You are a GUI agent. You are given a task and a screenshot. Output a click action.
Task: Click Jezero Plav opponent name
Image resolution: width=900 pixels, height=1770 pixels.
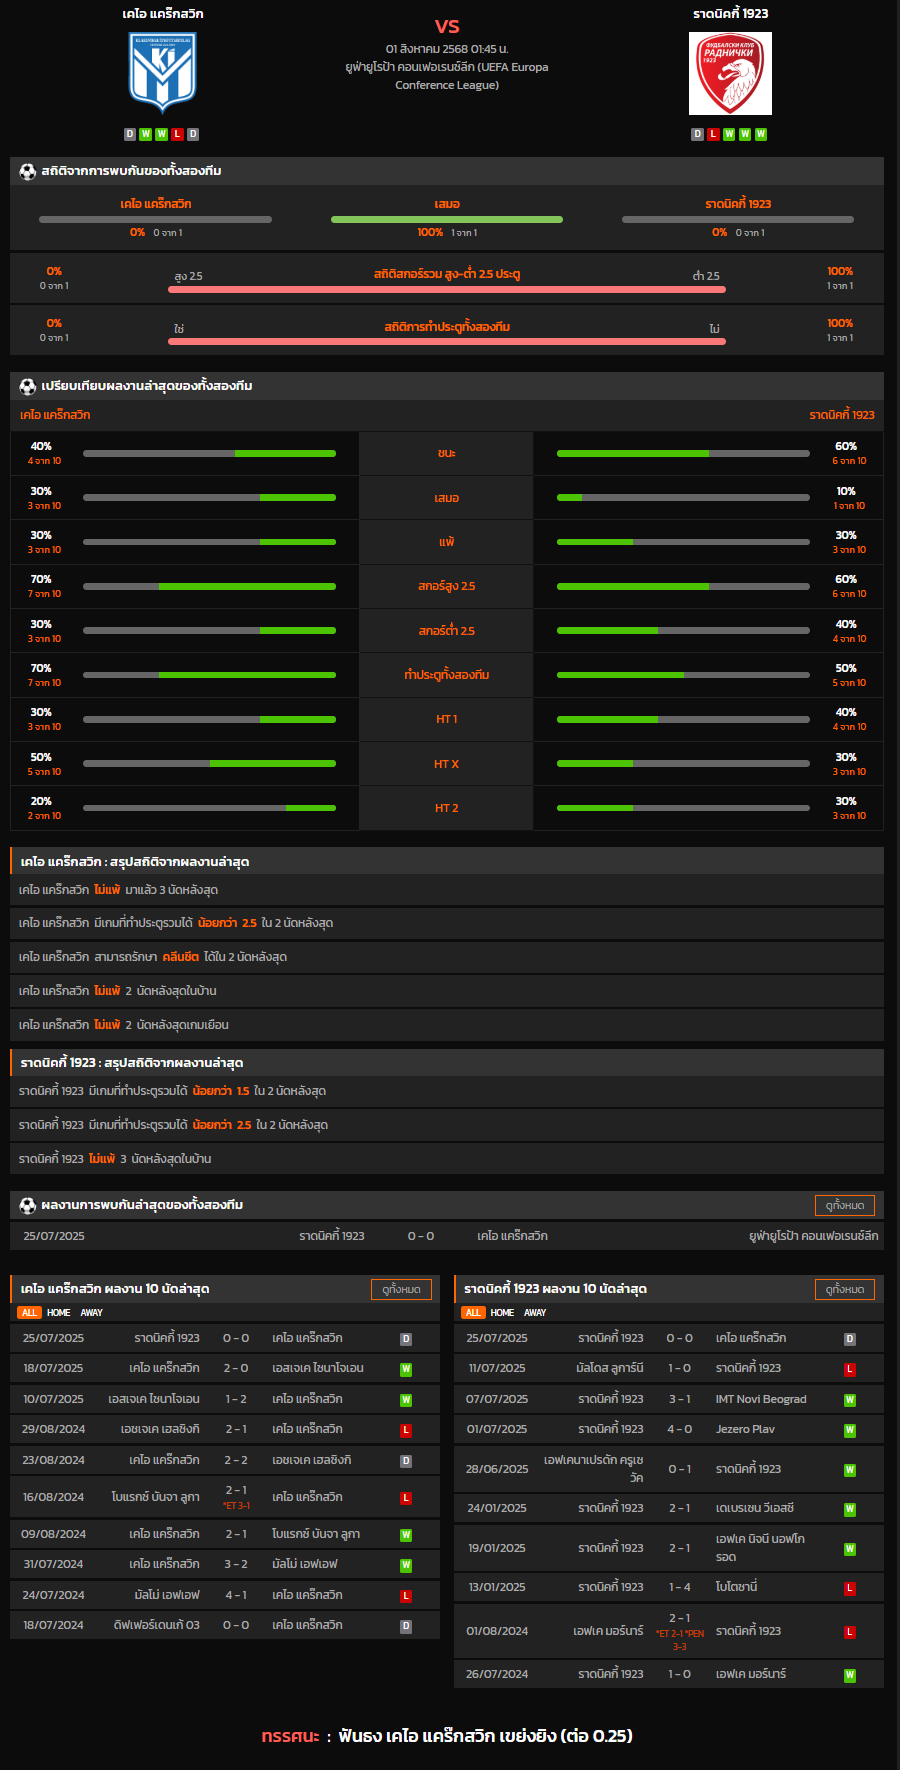pyautogui.click(x=745, y=1429)
